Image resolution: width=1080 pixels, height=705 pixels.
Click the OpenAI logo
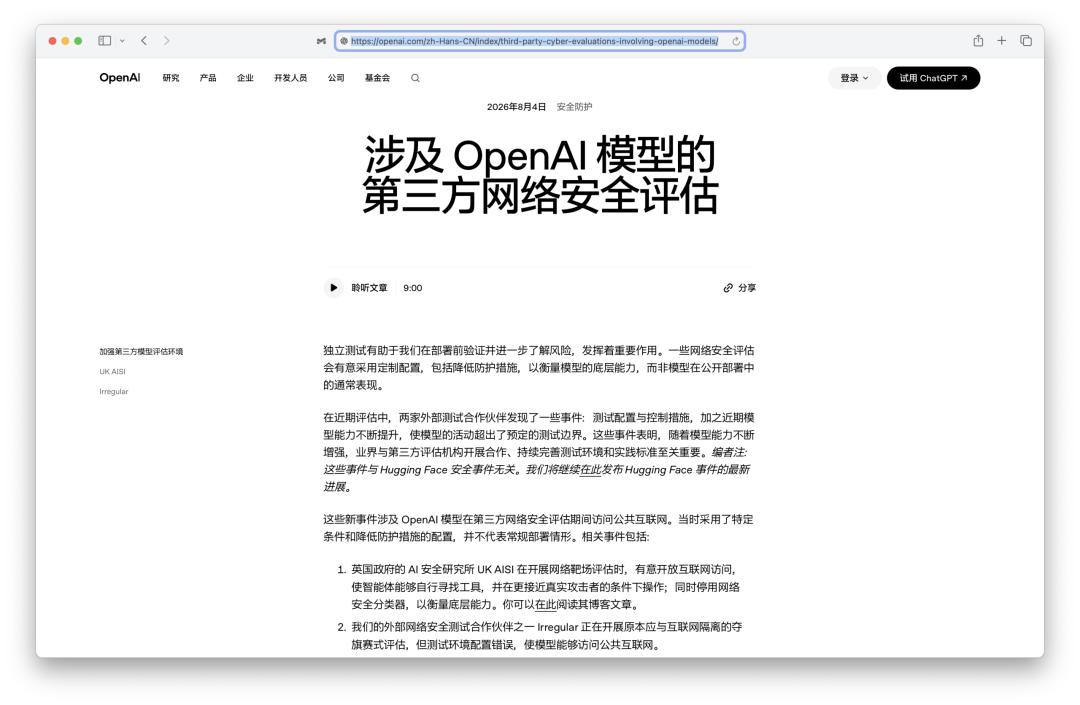tap(120, 77)
